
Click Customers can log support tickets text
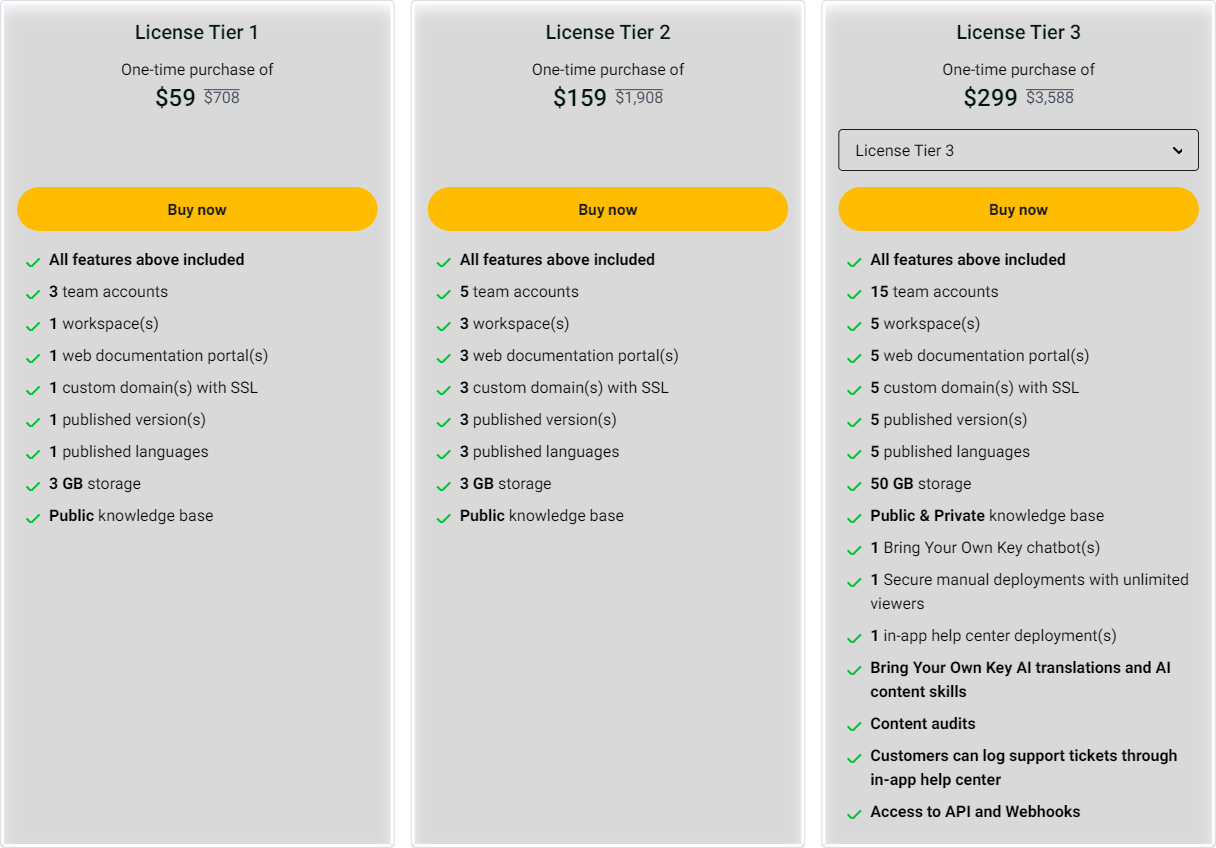pos(1023,756)
